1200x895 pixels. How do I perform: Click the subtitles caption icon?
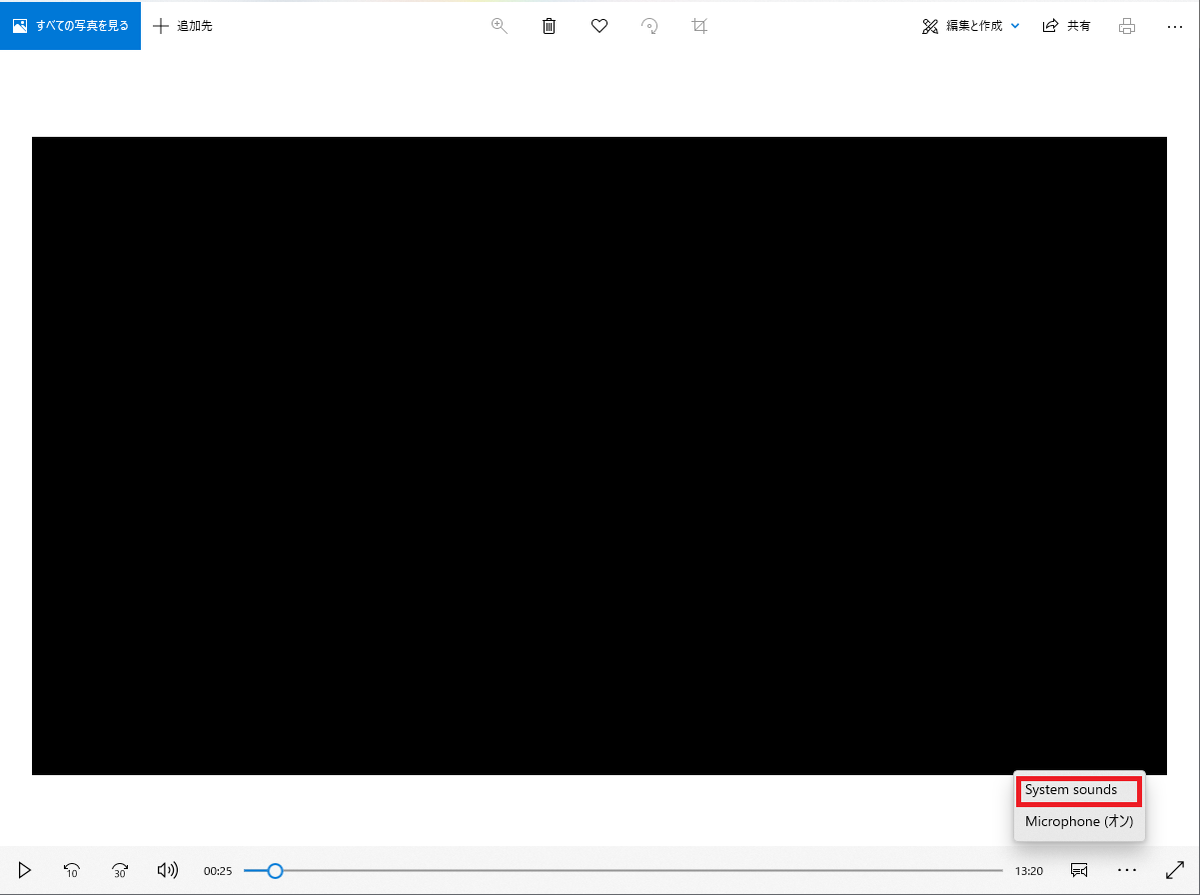pyautogui.click(x=1079, y=870)
